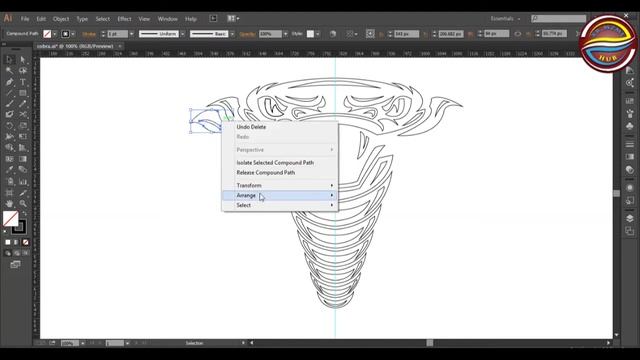
Task: Open Arrange Documents dropdown
Action: 233,18
